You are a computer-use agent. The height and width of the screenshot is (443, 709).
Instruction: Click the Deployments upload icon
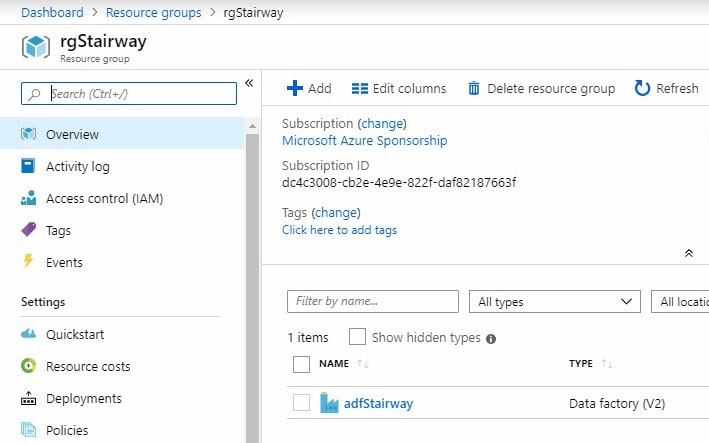(x=28, y=398)
